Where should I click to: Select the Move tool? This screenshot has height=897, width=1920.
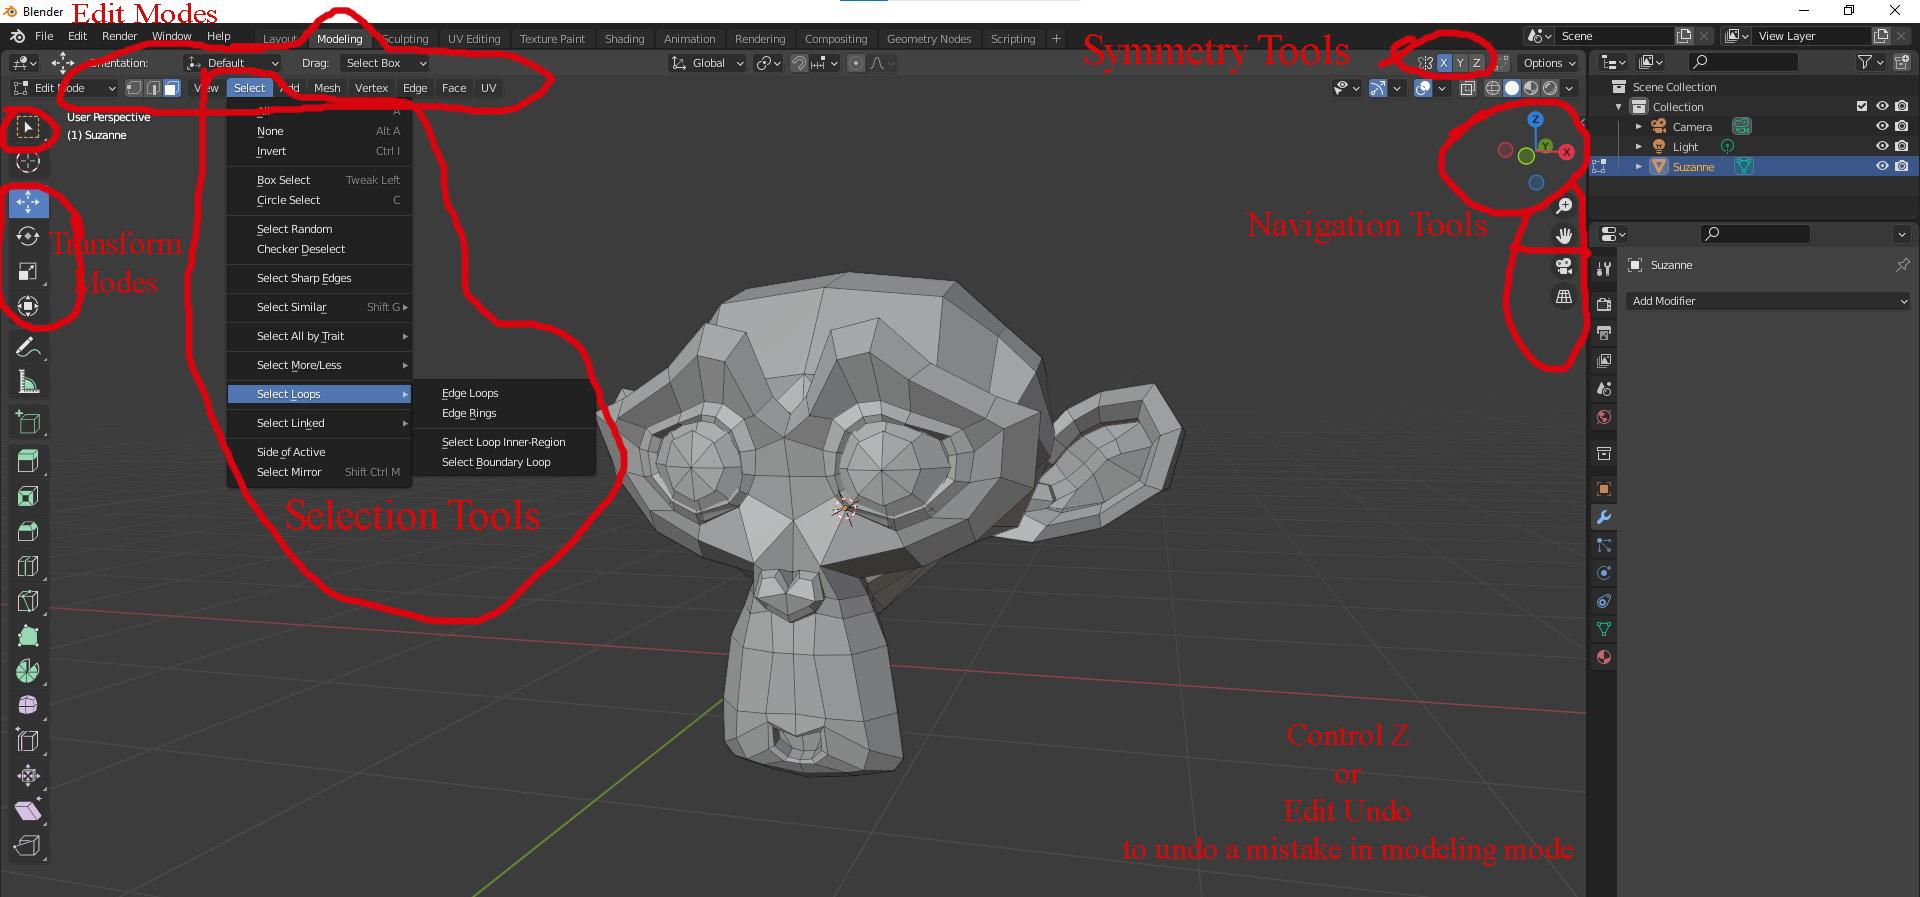click(x=28, y=202)
